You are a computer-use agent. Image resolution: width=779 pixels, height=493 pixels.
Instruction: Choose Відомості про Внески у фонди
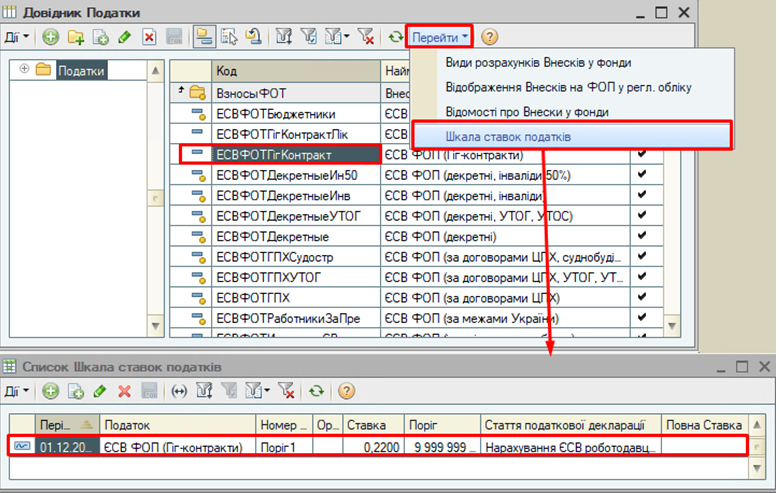pos(526,111)
